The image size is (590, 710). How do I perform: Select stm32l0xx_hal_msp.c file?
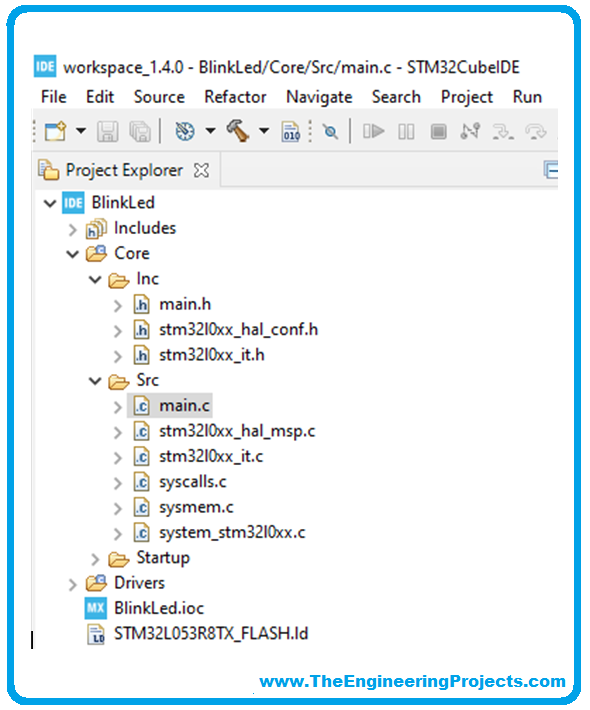(x=237, y=431)
